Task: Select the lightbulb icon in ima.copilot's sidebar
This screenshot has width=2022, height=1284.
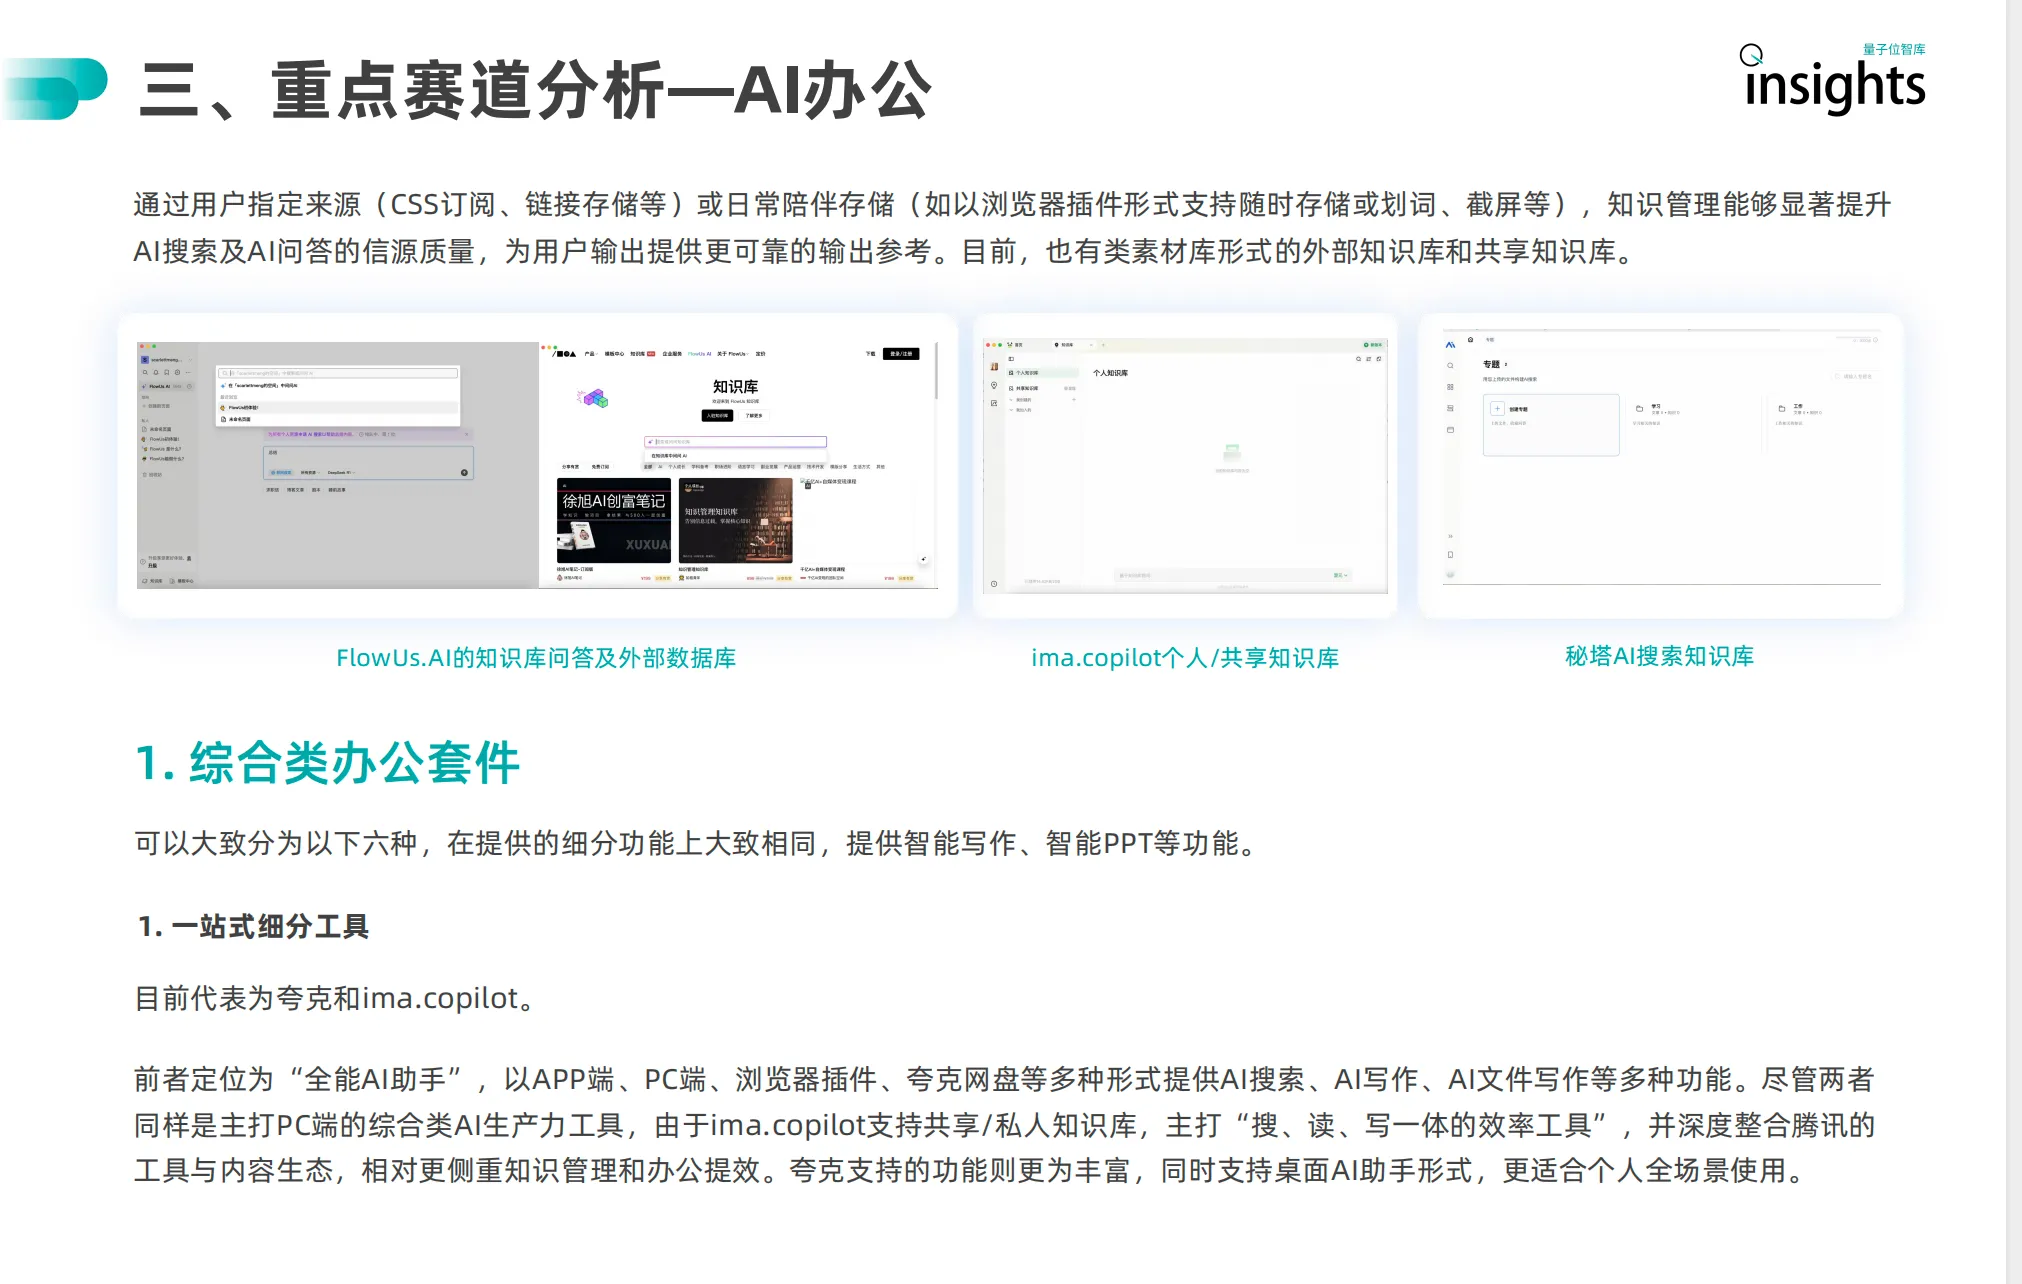Action: pyautogui.click(x=994, y=385)
